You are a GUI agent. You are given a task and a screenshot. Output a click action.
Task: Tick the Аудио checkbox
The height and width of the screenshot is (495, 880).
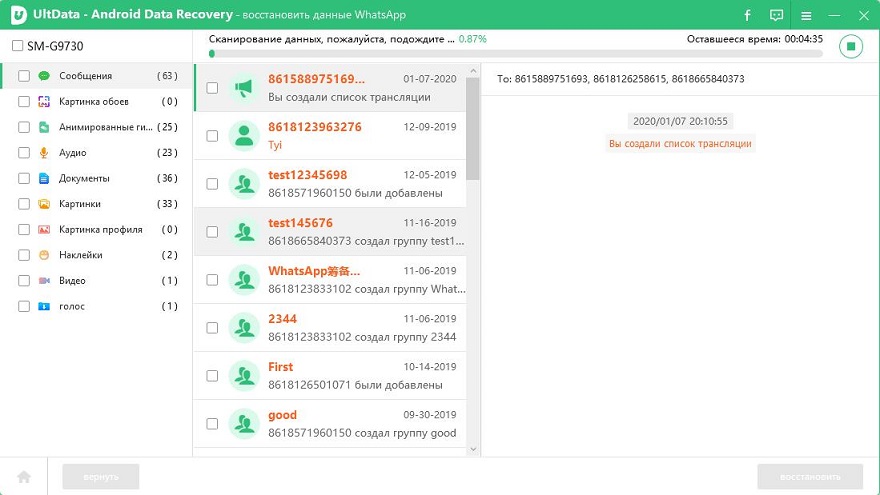coord(24,153)
